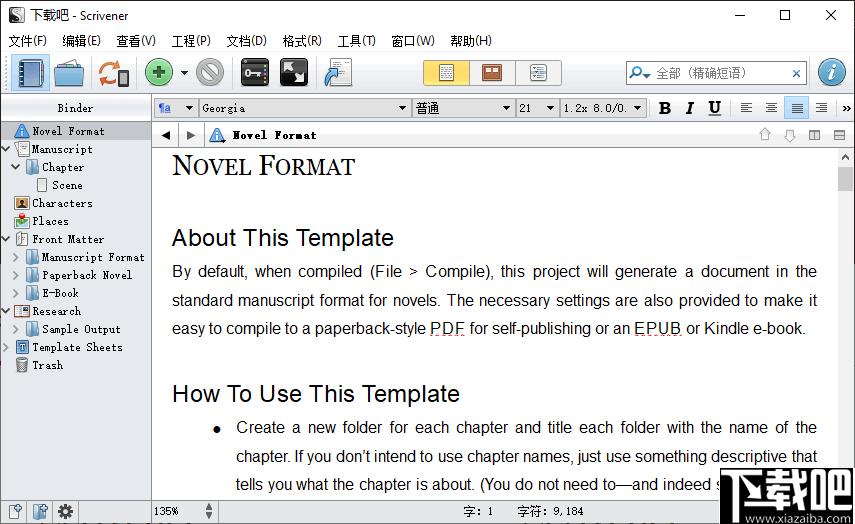Open the line spacing 1.2x dropdown
This screenshot has width=855, height=524.
[603, 108]
